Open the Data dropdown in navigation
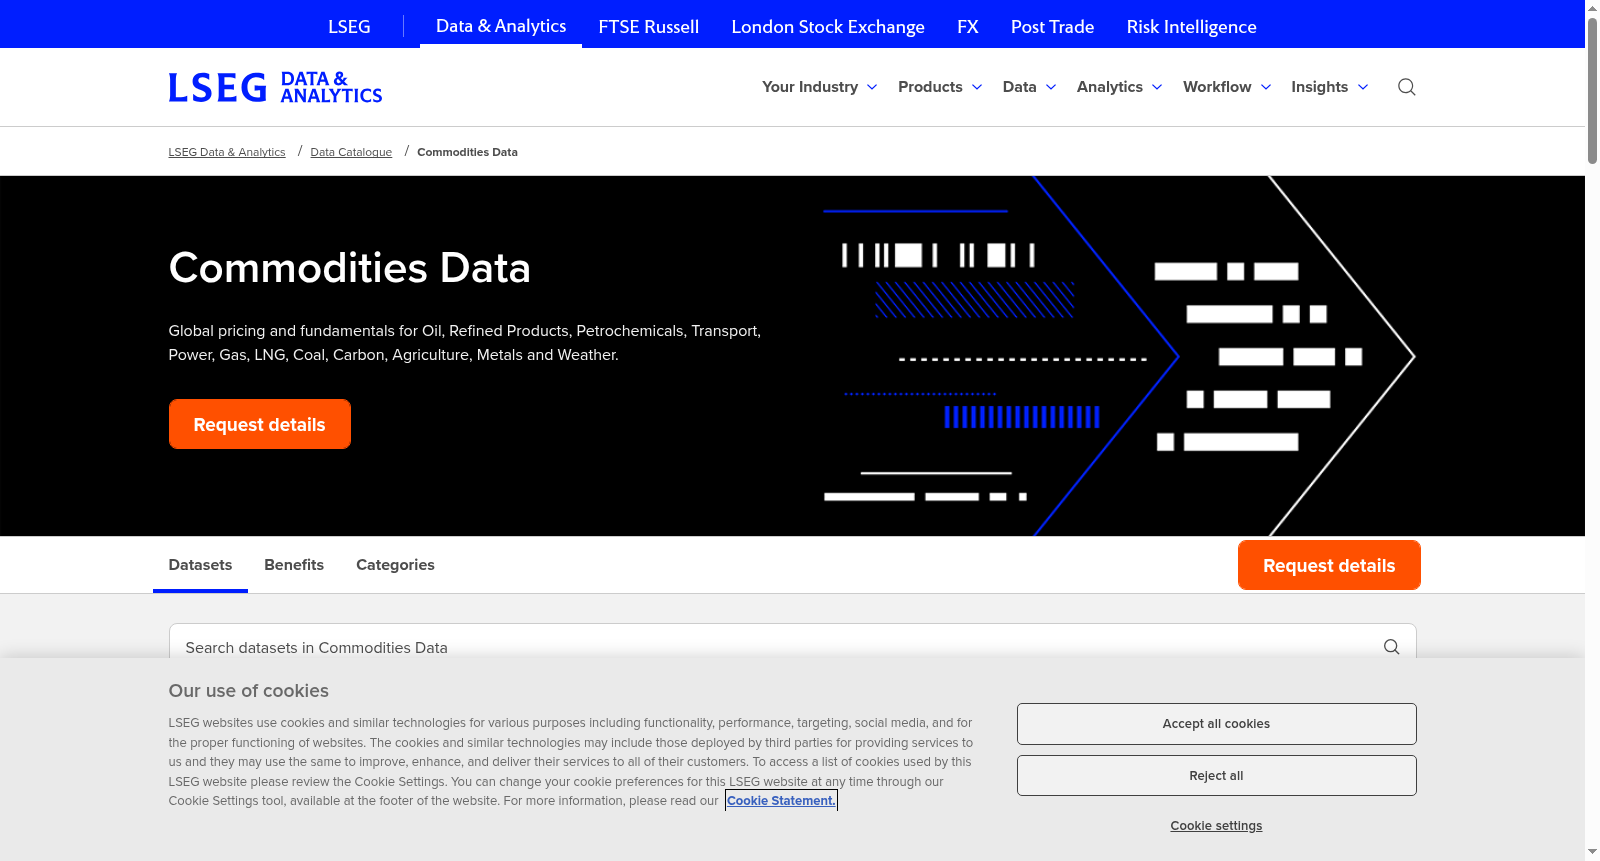Image resolution: width=1600 pixels, height=861 pixels. coord(1030,87)
